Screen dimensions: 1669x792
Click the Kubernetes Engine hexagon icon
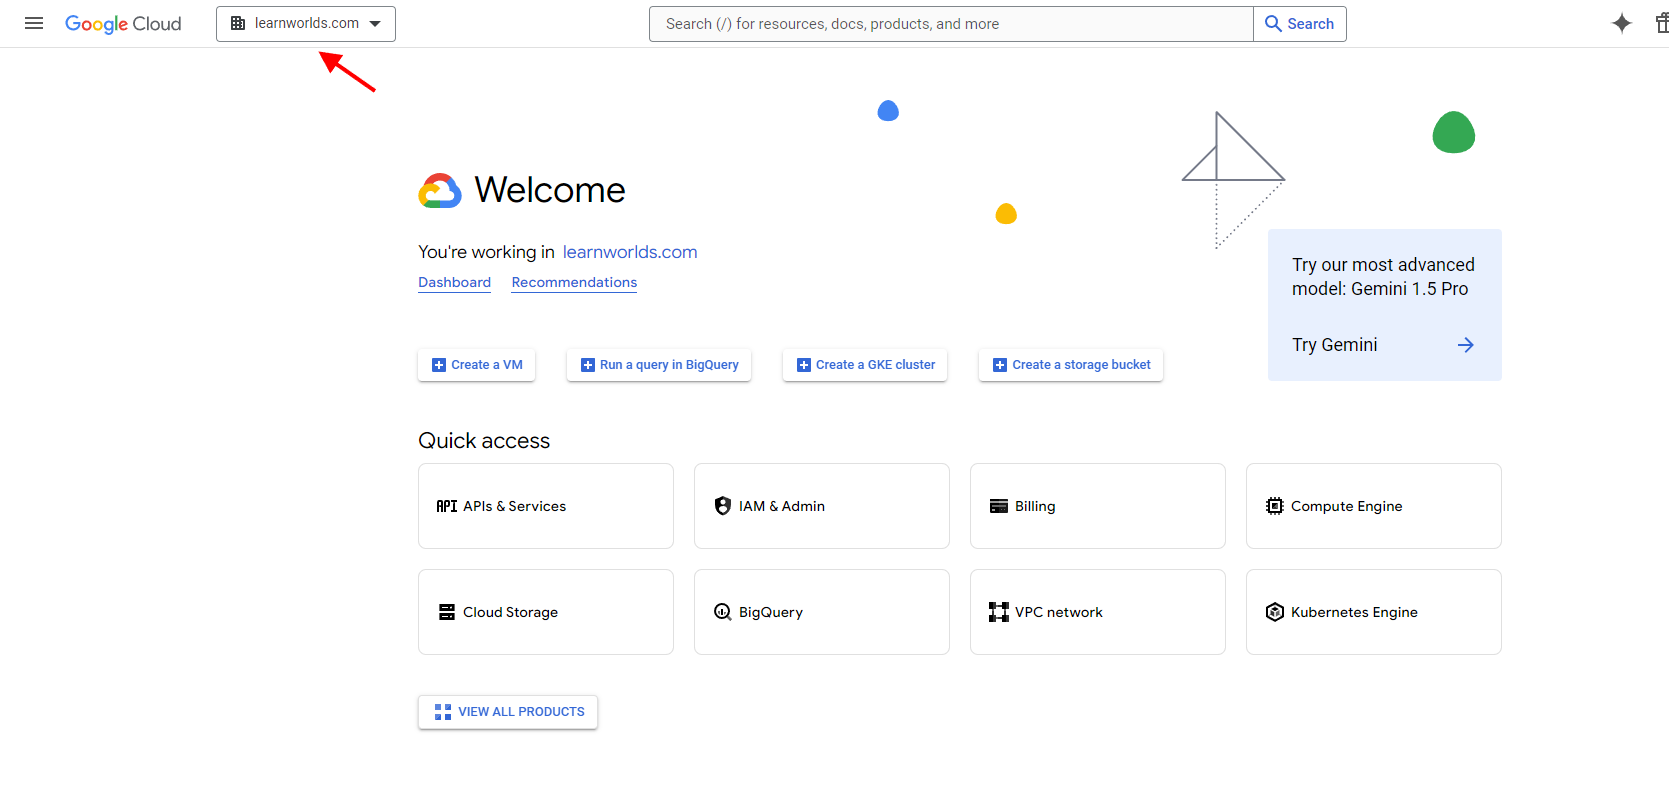[x=1275, y=612]
